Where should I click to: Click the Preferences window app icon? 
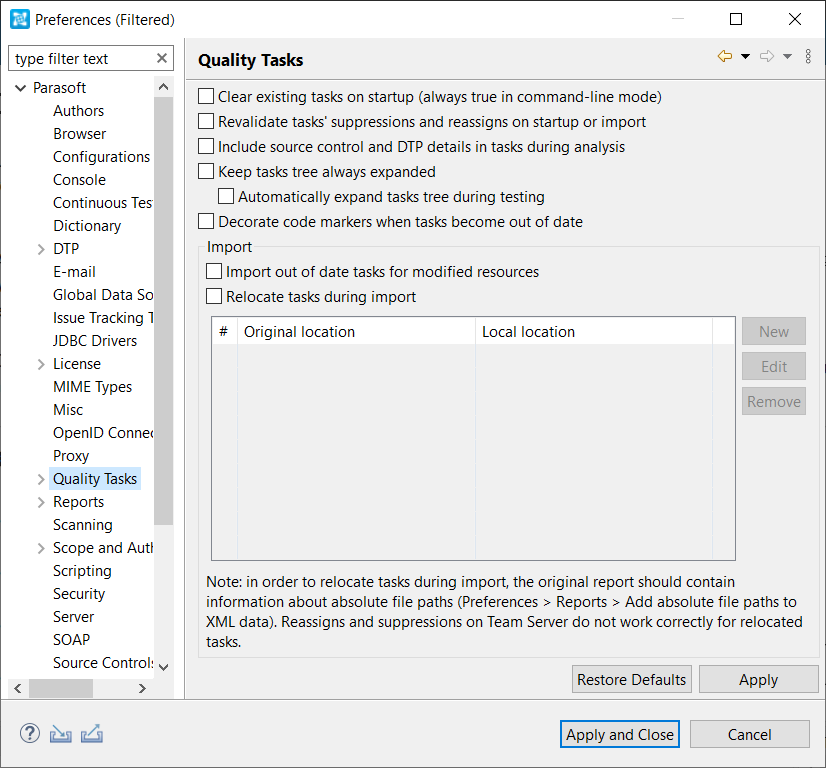[x=20, y=19]
